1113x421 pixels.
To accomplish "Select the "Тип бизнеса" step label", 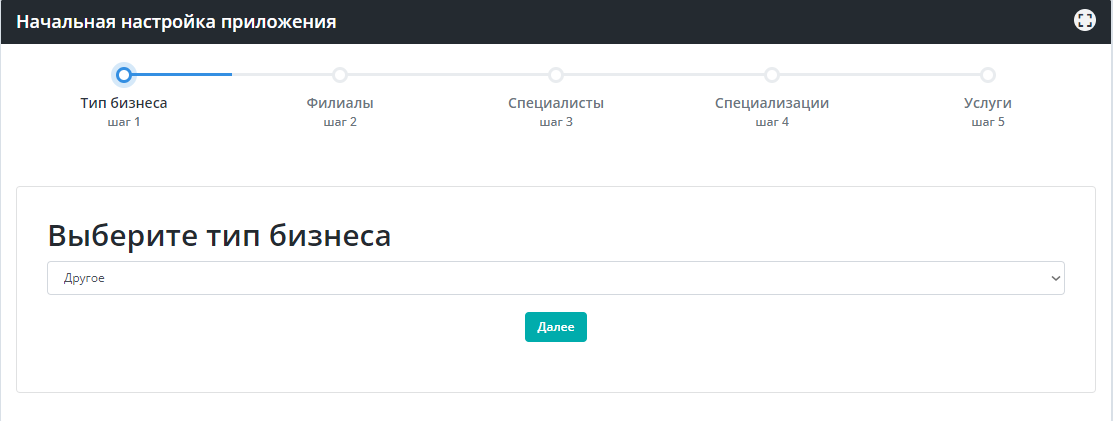I will [124, 103].
